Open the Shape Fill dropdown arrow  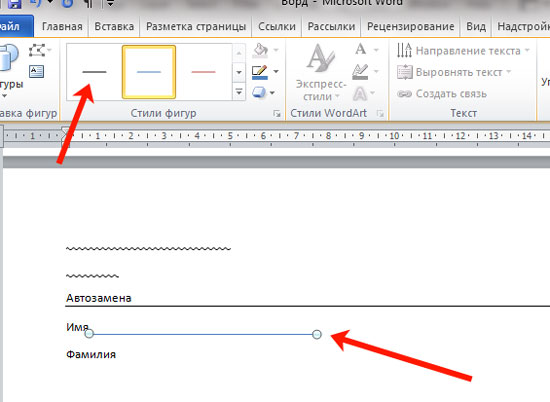276,50
